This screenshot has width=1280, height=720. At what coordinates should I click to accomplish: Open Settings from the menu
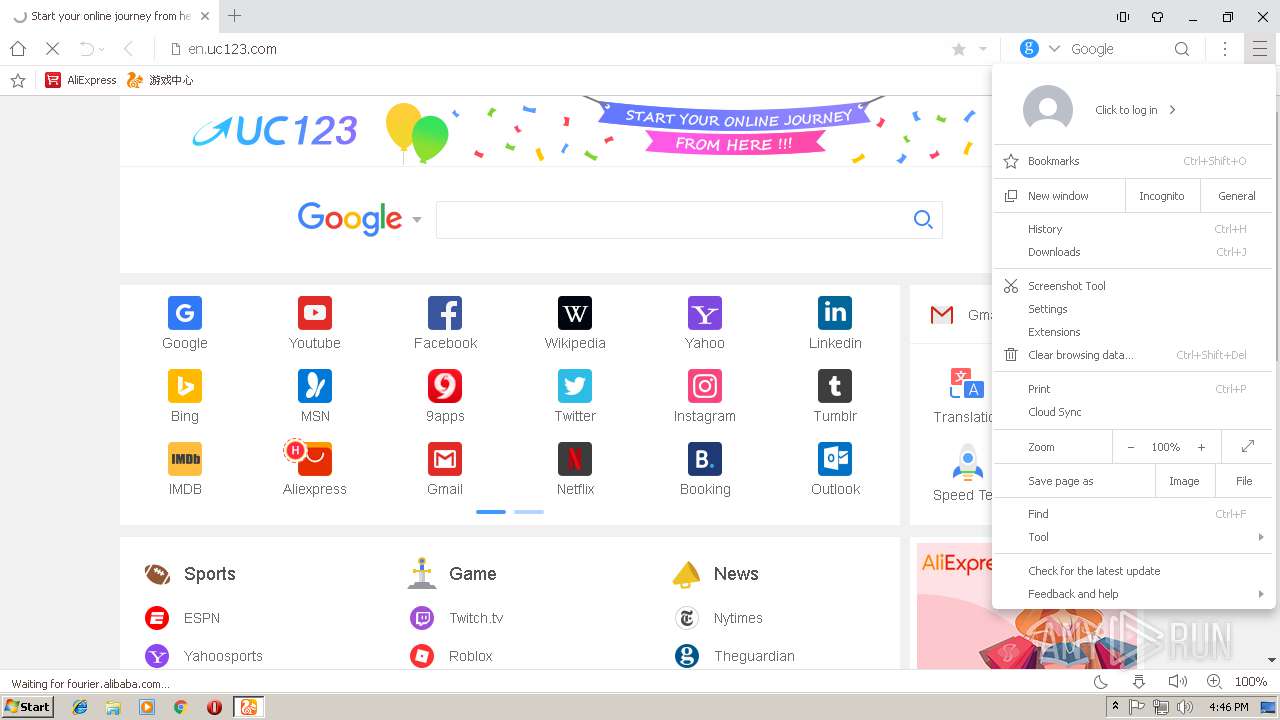click(1134, 309)
